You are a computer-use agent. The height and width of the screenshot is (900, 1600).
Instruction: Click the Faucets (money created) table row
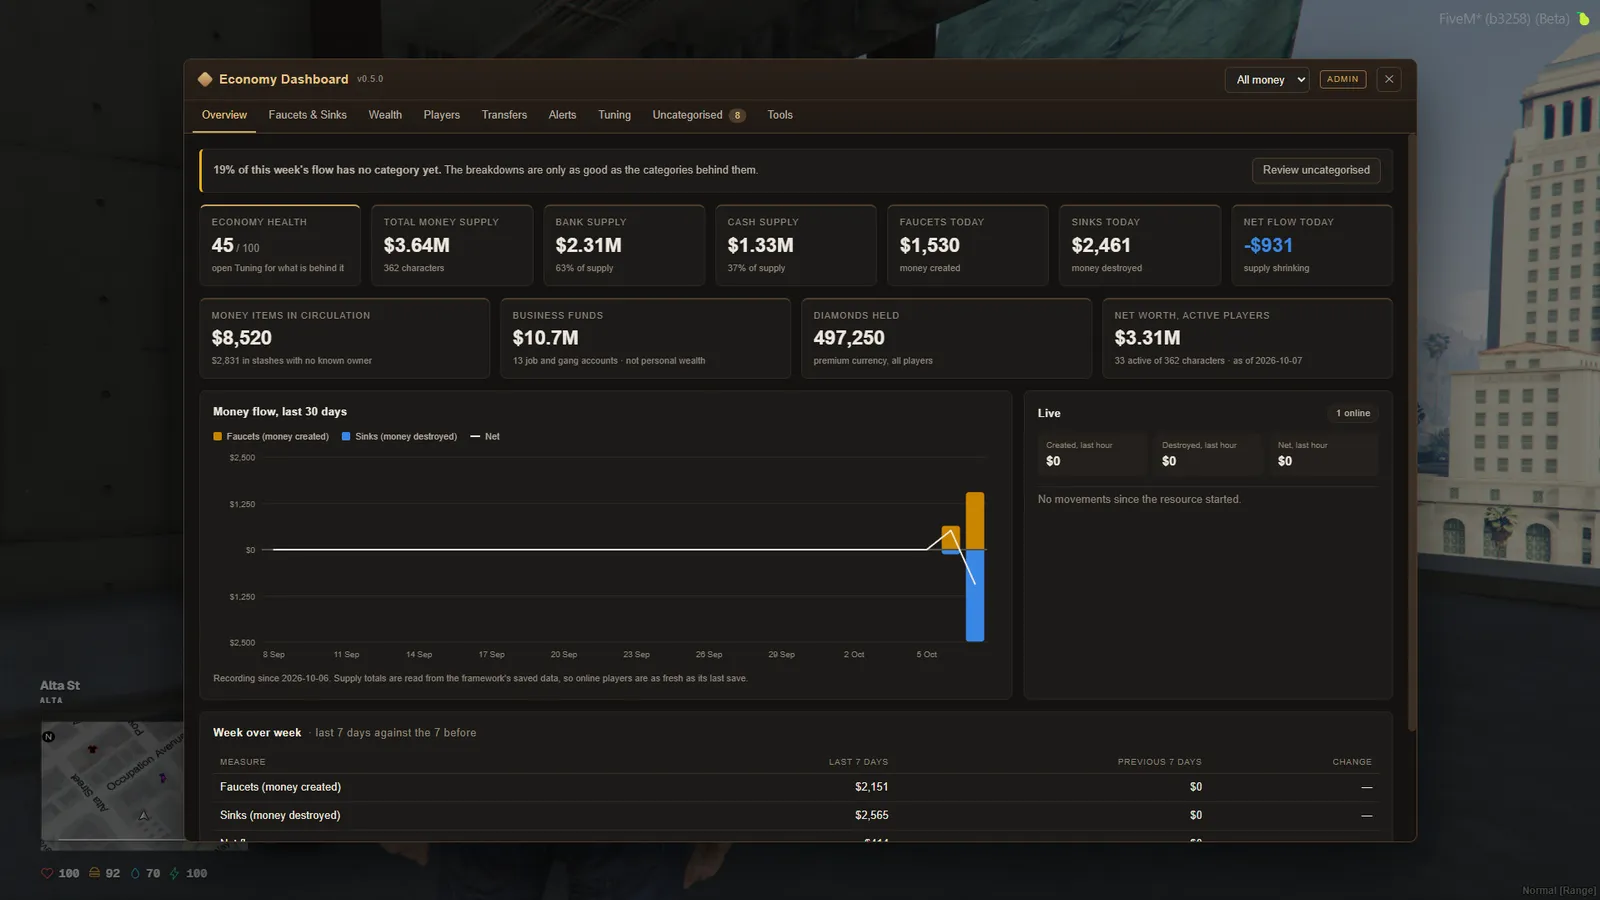(796, 787)
